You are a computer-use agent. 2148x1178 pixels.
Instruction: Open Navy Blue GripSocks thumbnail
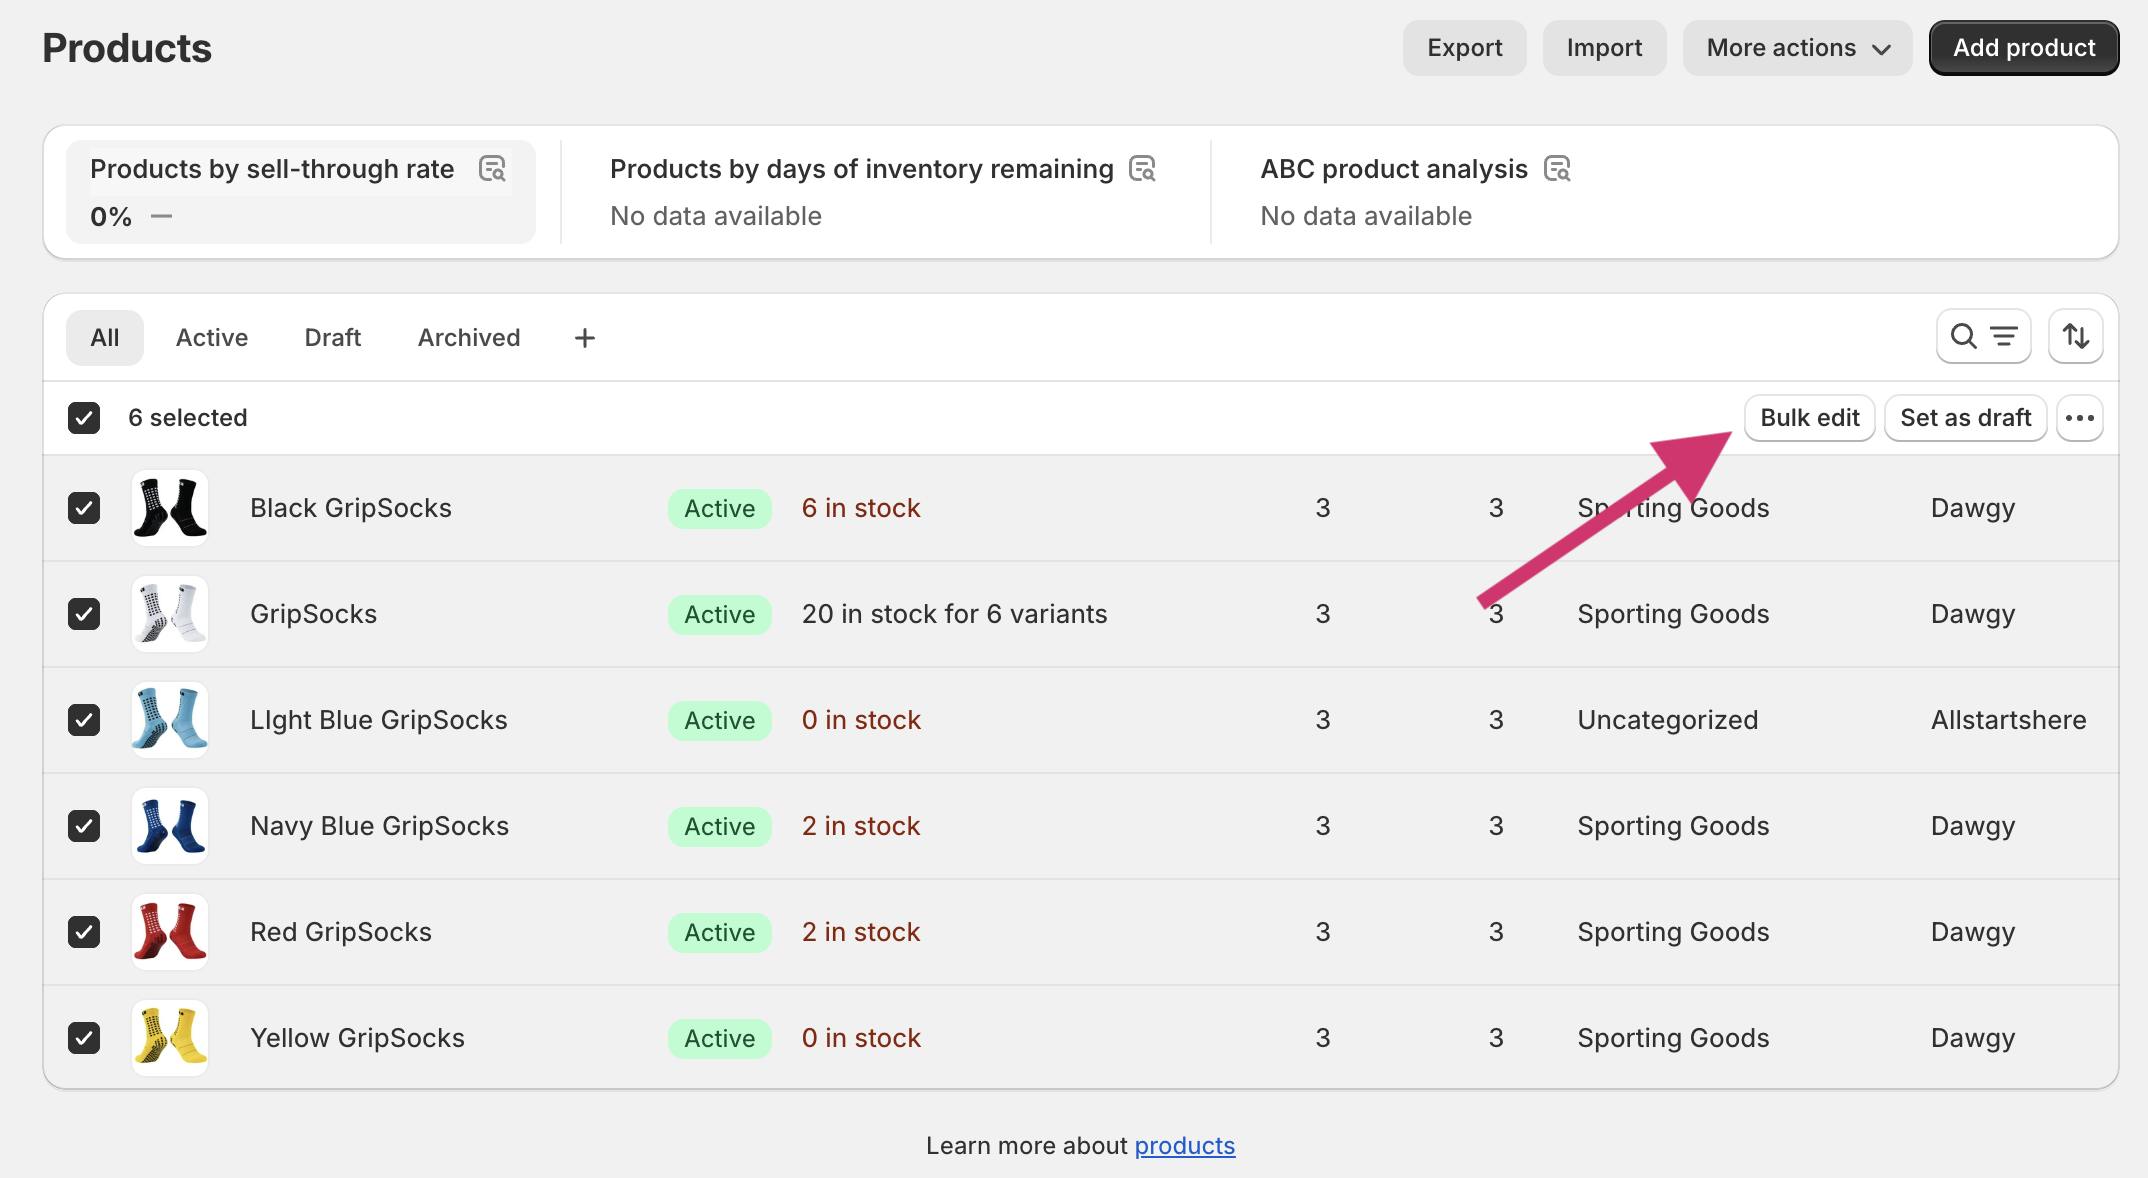click(x=170, y=826)
